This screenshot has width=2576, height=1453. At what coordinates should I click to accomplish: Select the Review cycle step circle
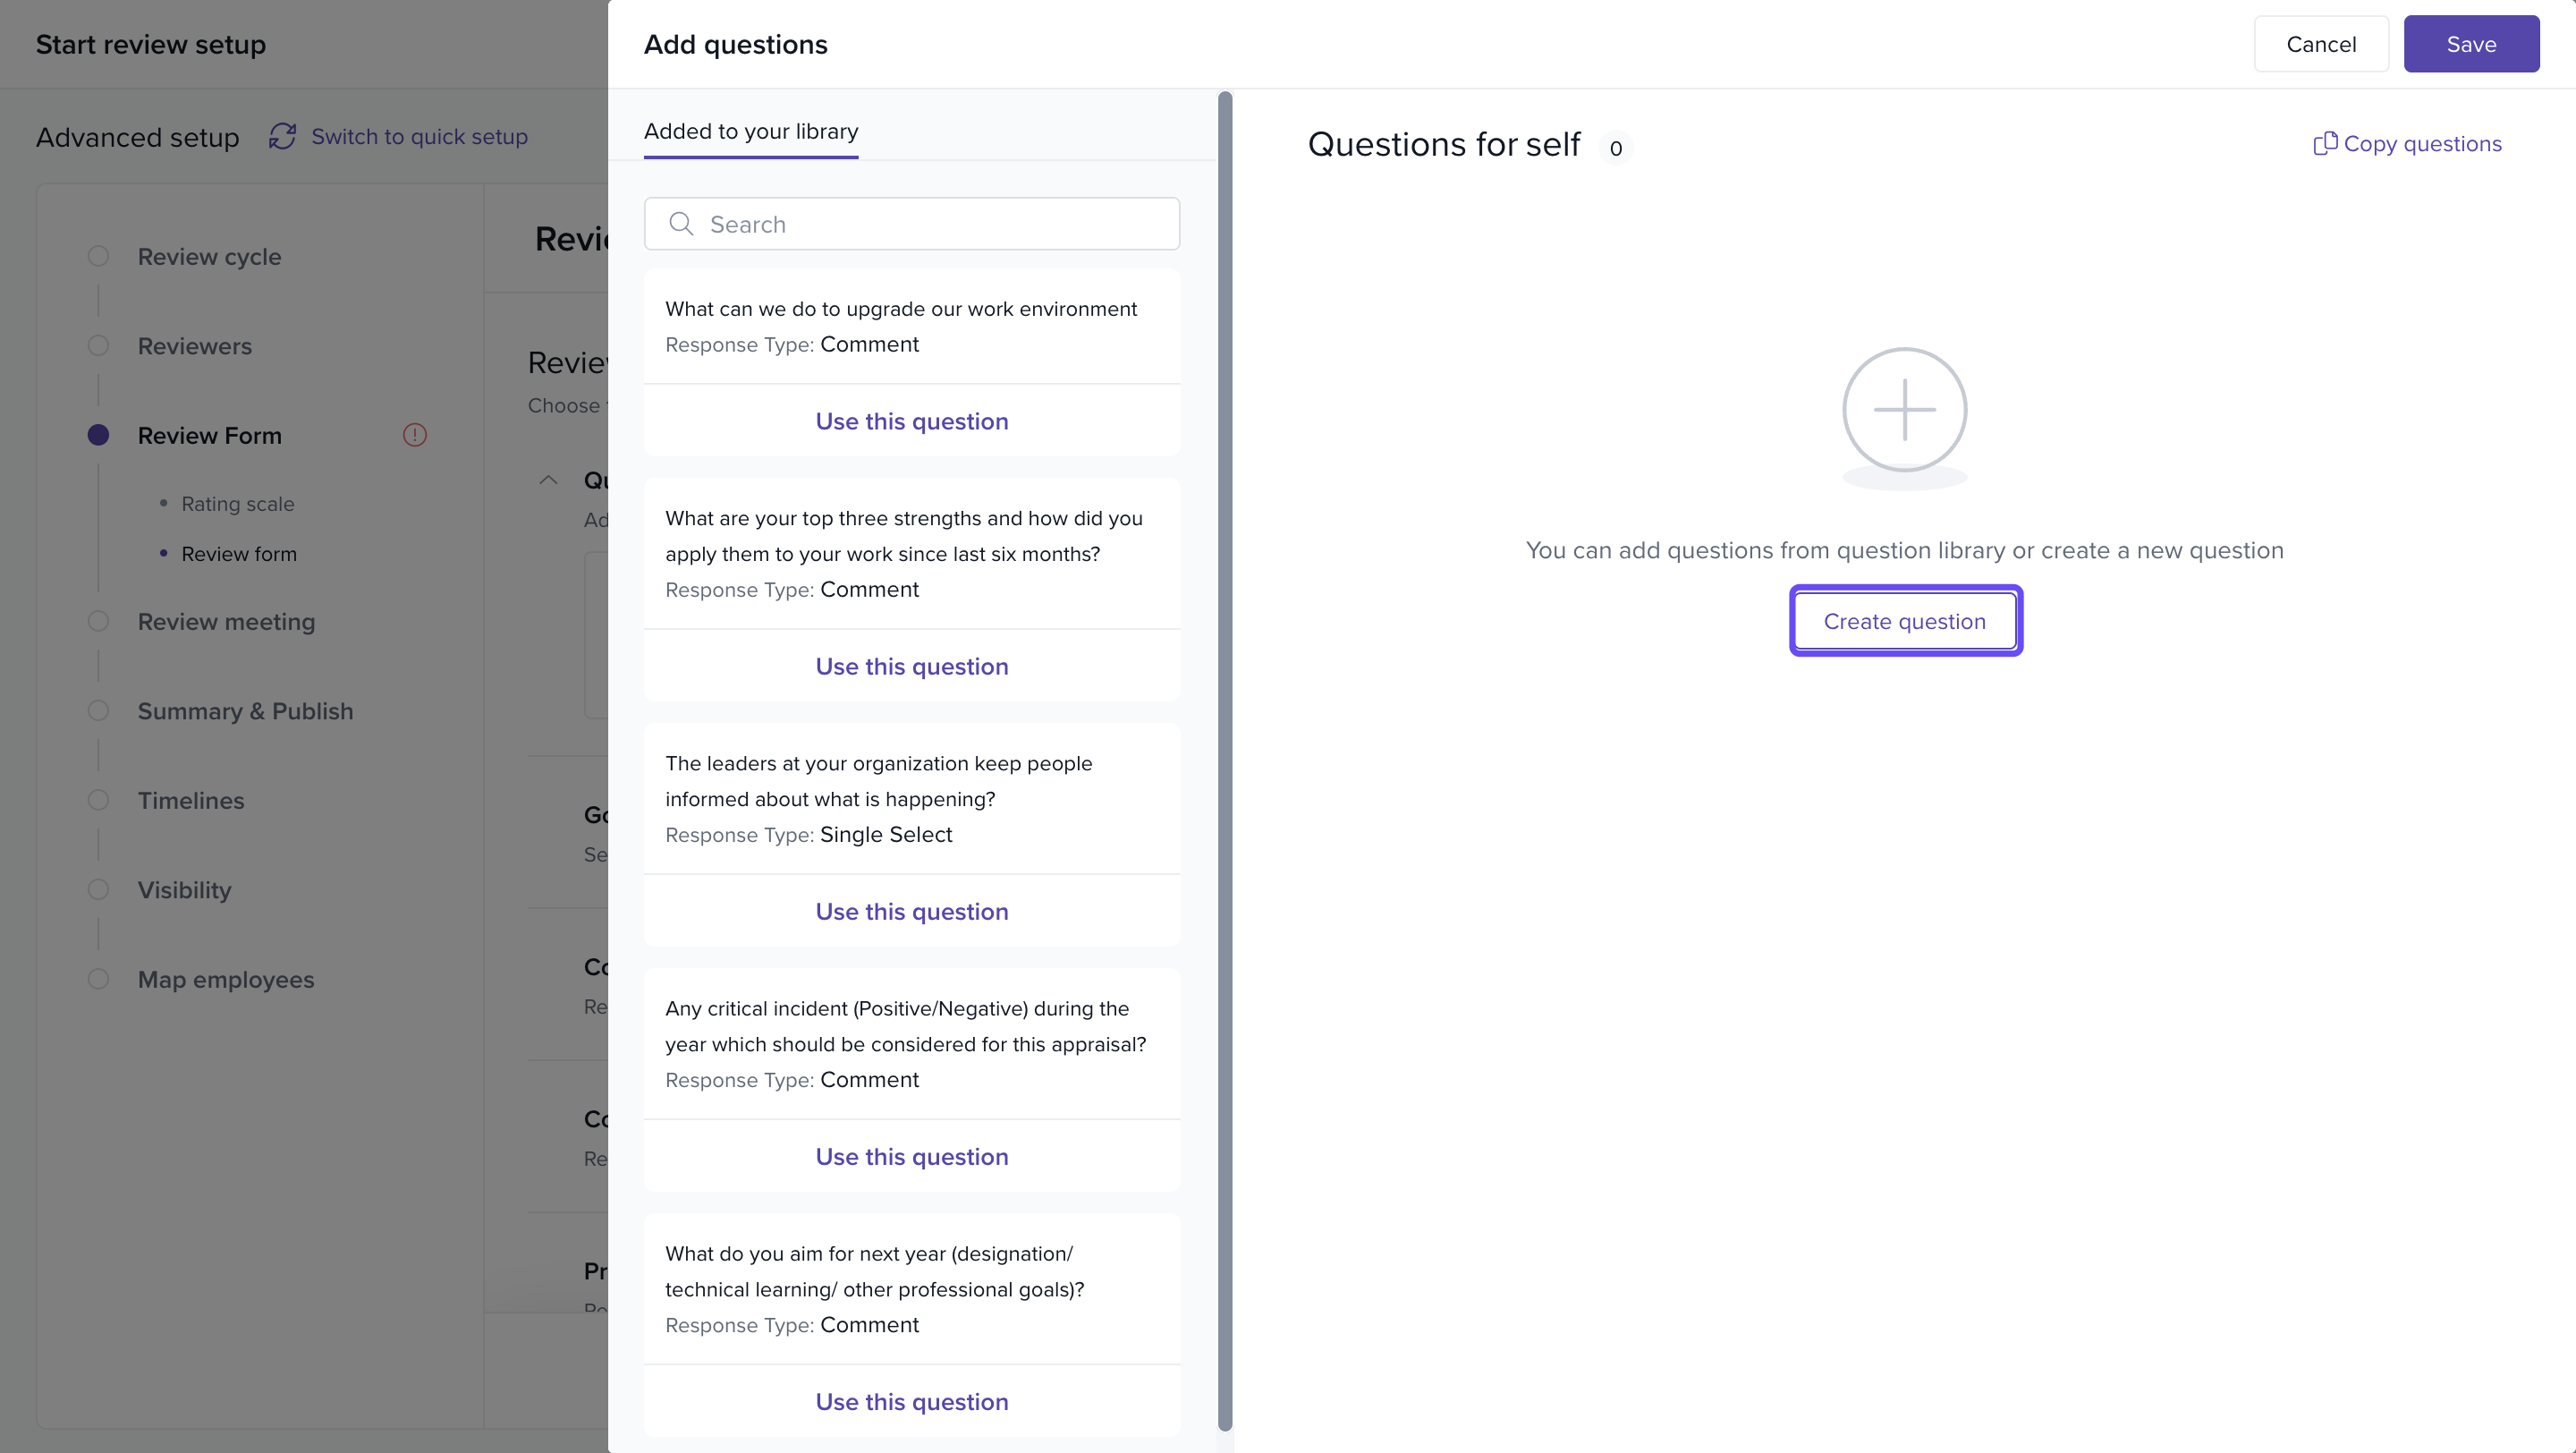click(x=98, y=256)
